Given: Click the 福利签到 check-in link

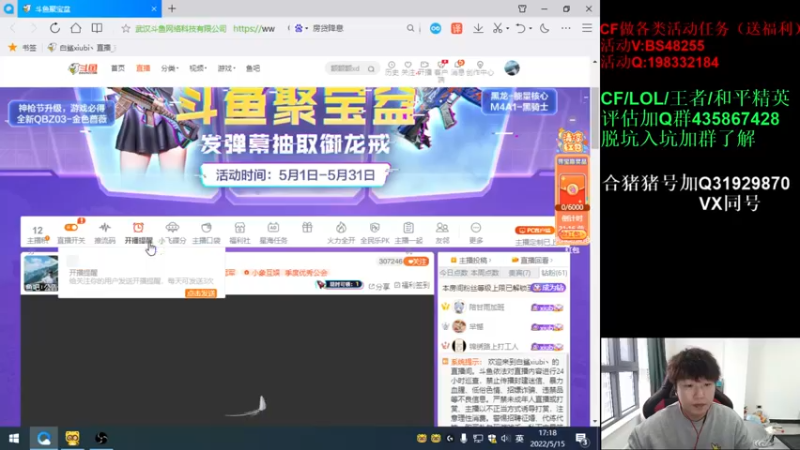Looking at the screenshot, I should coord(412,286).
